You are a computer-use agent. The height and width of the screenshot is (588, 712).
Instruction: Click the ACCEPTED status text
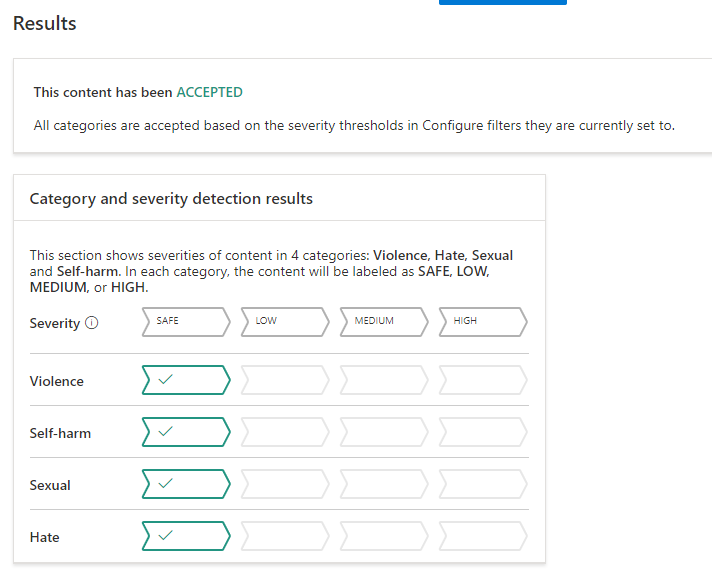click(x=209, y=92)
